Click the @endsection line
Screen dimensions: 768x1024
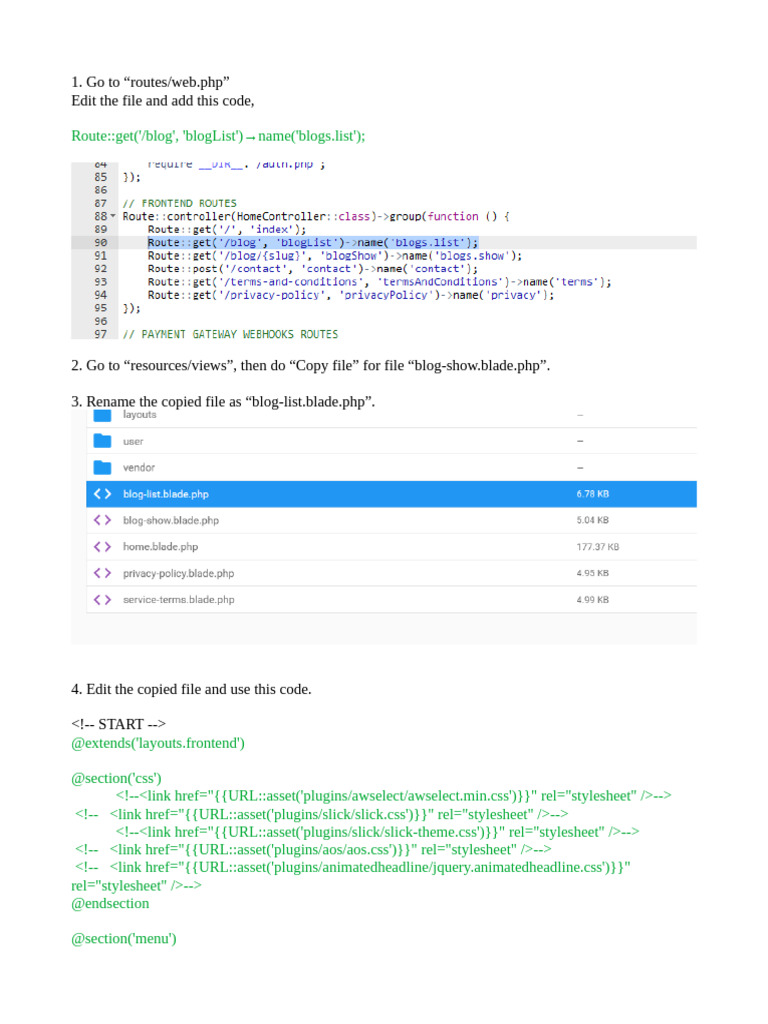[110, 903]
